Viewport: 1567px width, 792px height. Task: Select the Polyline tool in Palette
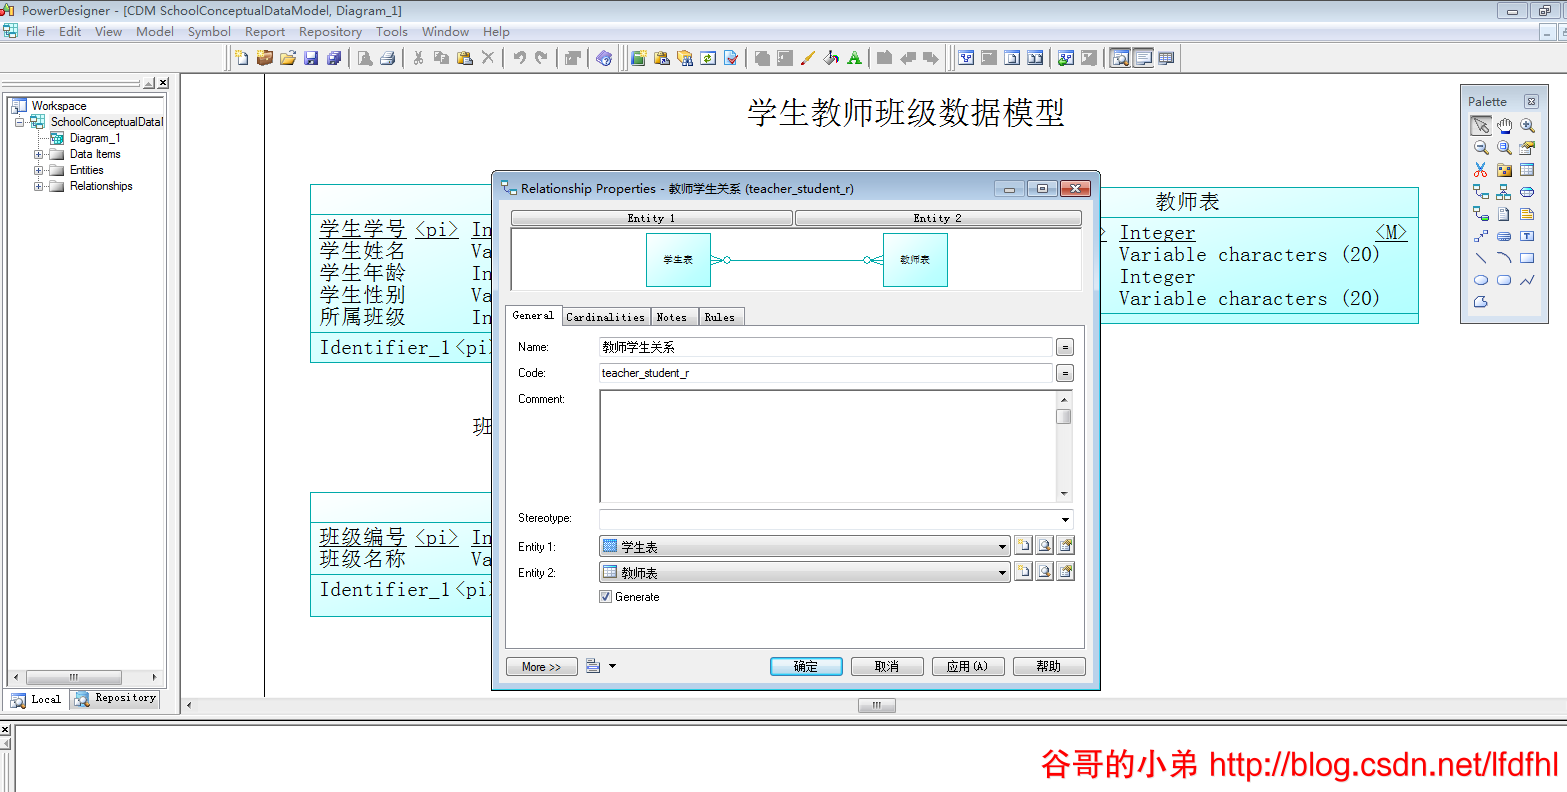pos(1527,280)
